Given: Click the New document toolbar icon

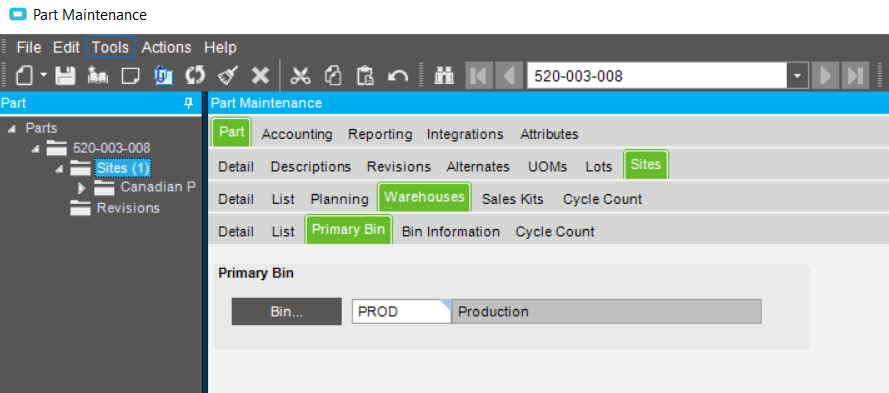Looking at the screenshot, I should click(24, 75).
